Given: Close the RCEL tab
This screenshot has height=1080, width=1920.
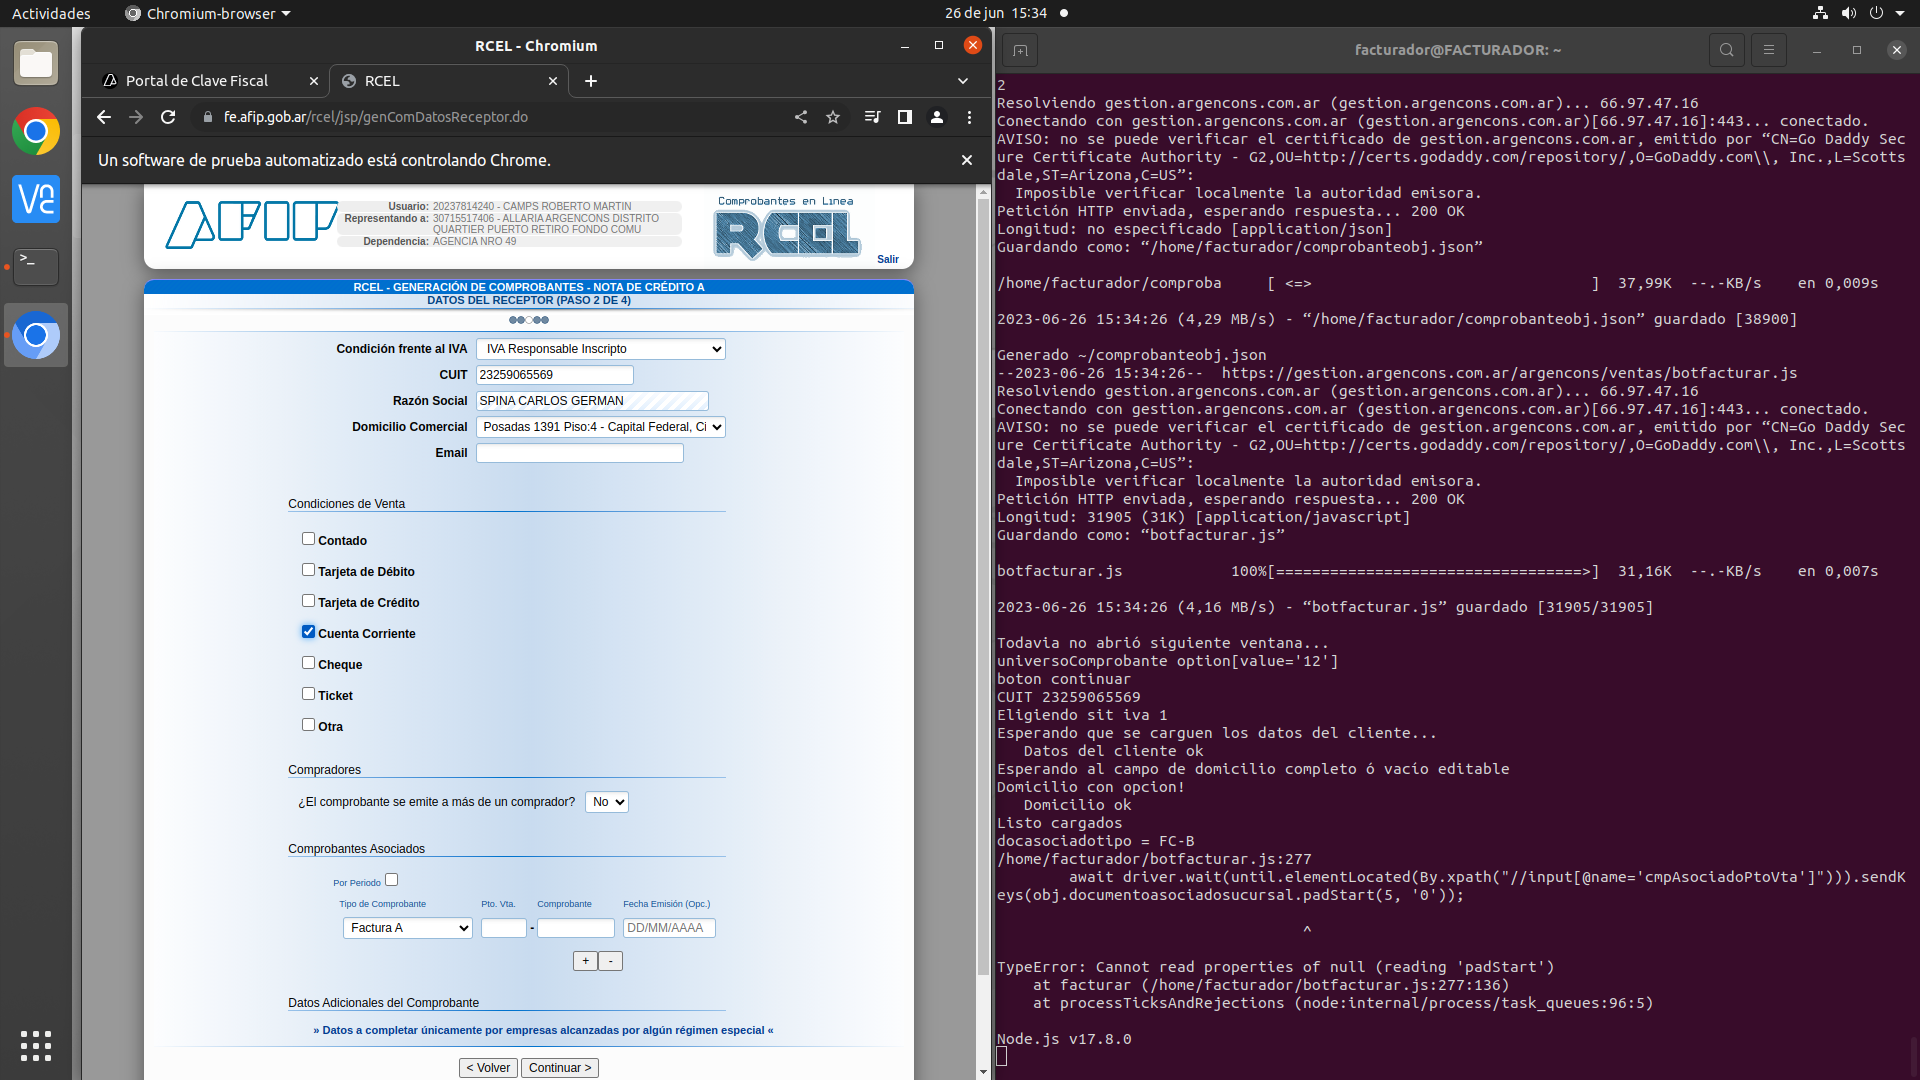Looking at the screenshot, I should click(553, 81).
